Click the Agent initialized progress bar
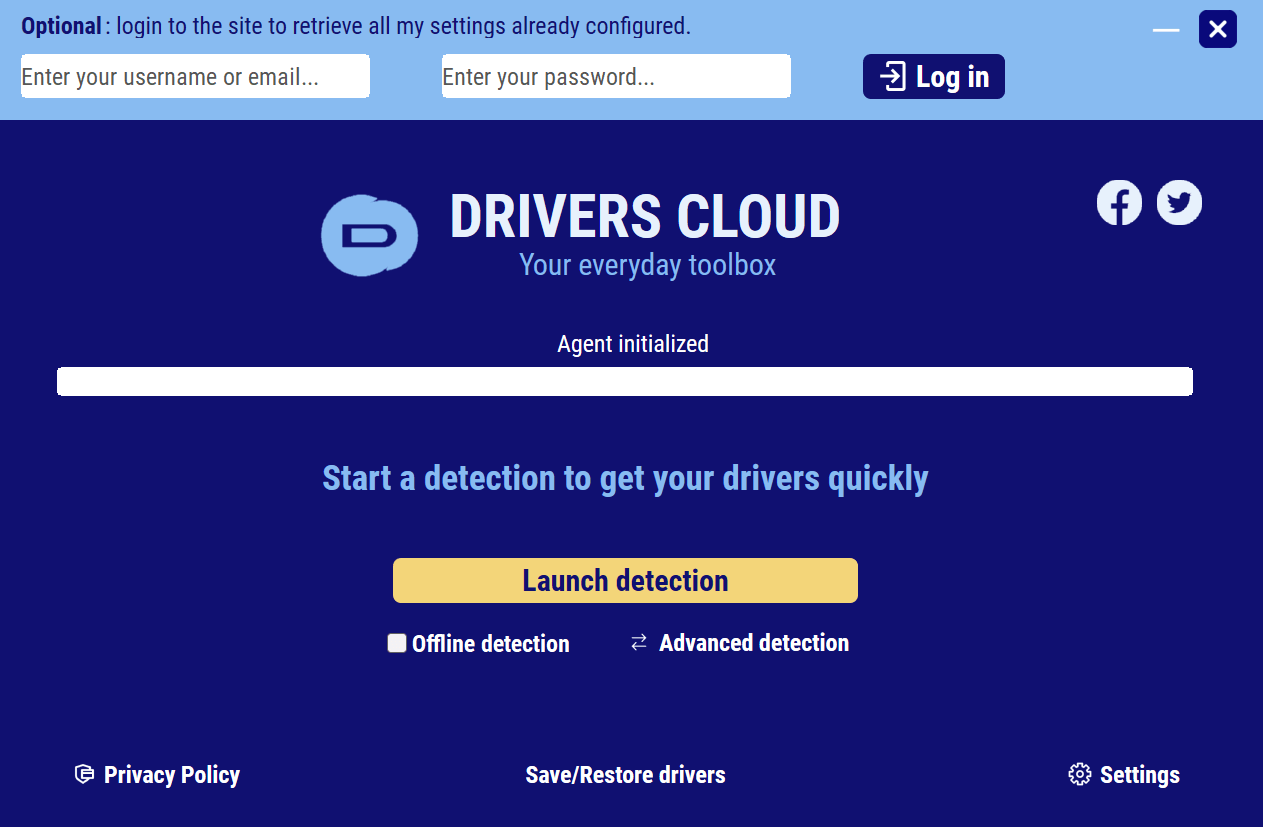 pyautogui.click(x=625, y=381)
